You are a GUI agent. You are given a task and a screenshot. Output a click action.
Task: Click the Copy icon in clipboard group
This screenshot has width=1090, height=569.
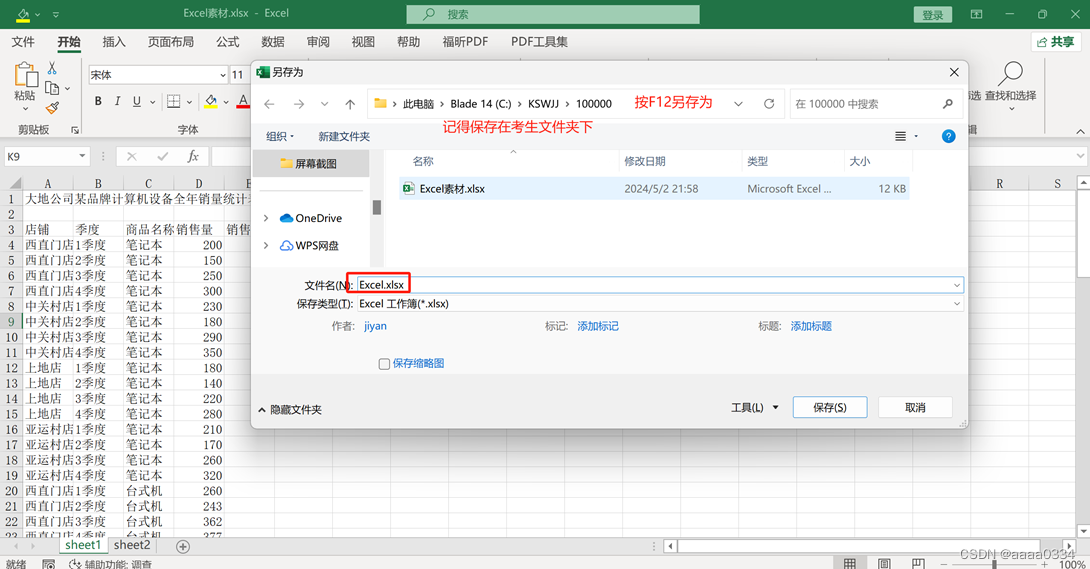(x=52, y=88)
